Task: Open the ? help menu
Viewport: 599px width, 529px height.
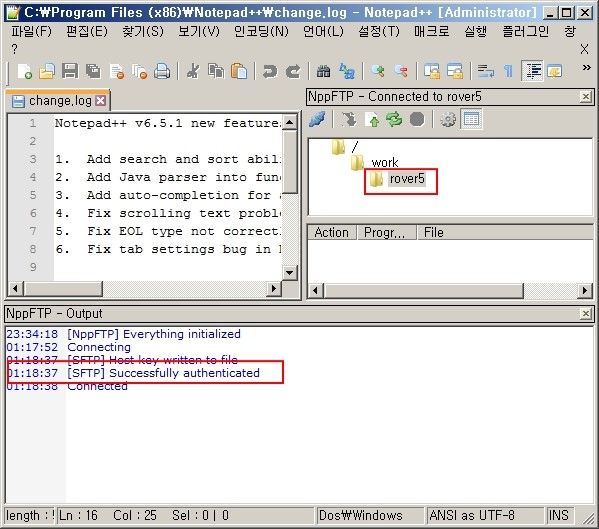Action: pyautogui.click(x=15, y=49)
